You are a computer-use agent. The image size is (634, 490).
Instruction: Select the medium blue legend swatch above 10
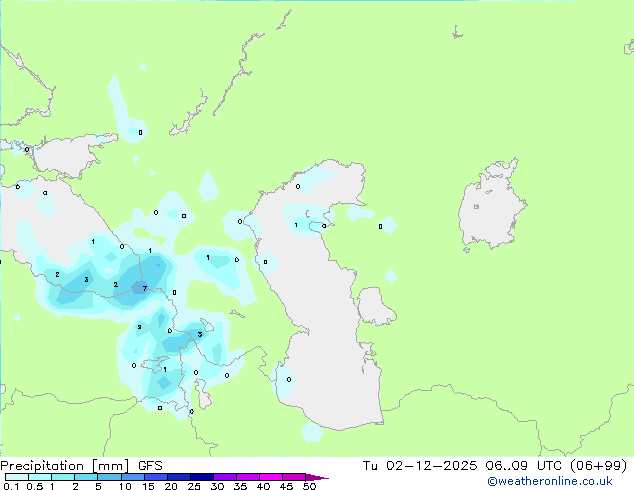(133, 477)
